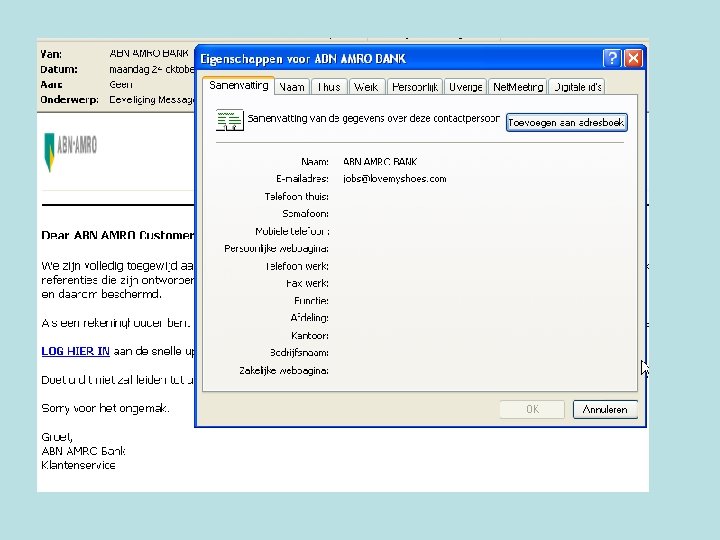
Task: Click the contact summary card icon
Action: tap(230, 120)
